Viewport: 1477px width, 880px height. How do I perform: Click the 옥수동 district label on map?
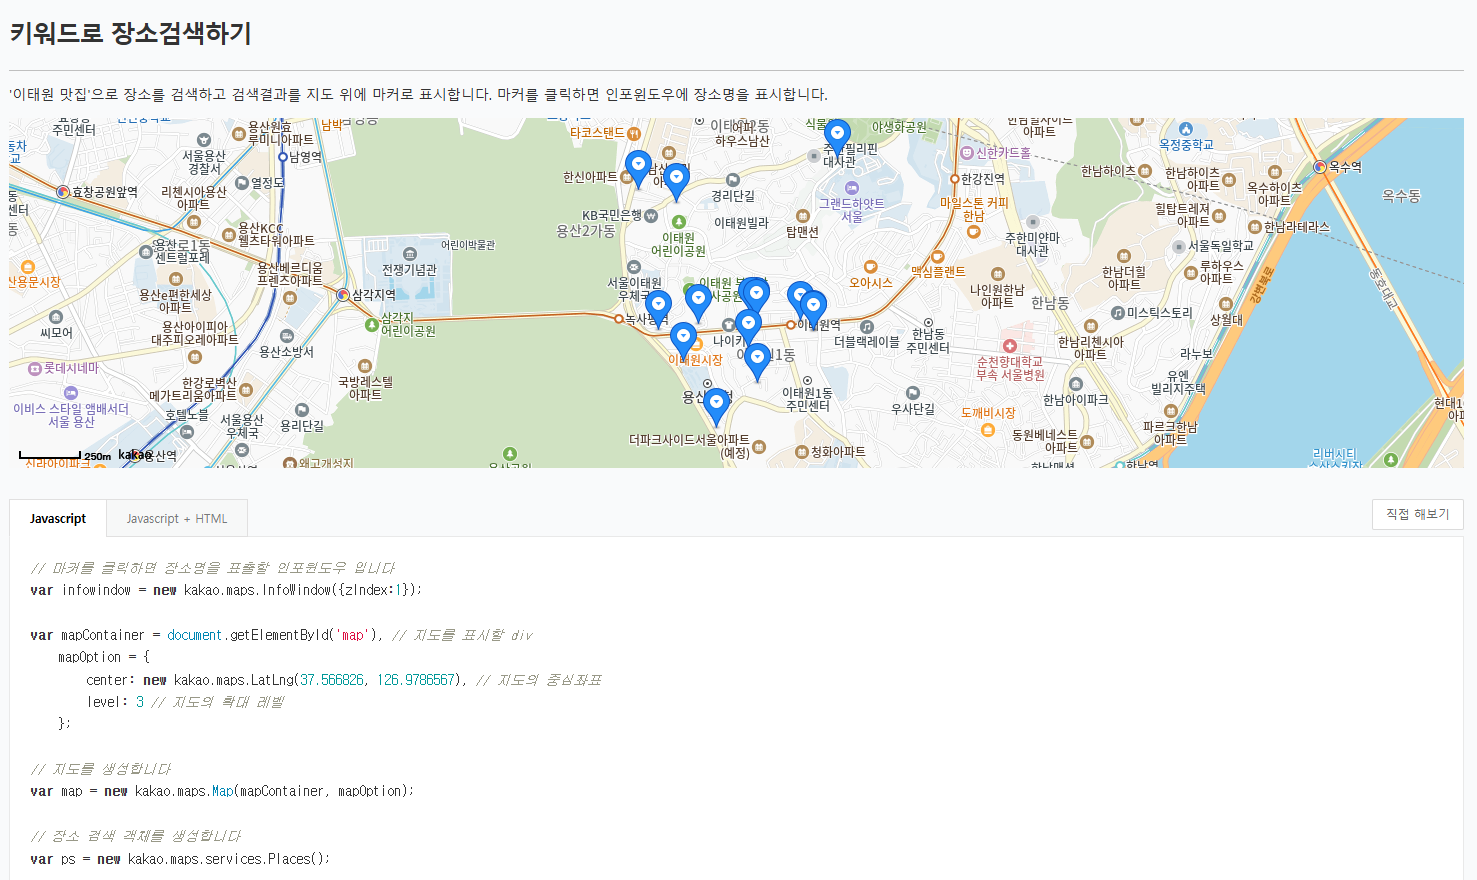[1401, 196]
